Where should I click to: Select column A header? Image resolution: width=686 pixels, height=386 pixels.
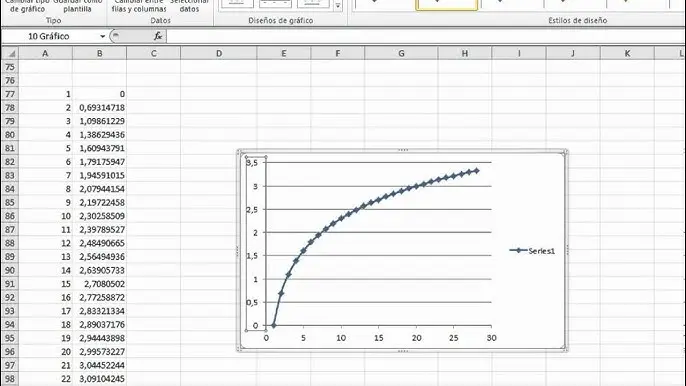pyautogui.click(x=45, y=53)
